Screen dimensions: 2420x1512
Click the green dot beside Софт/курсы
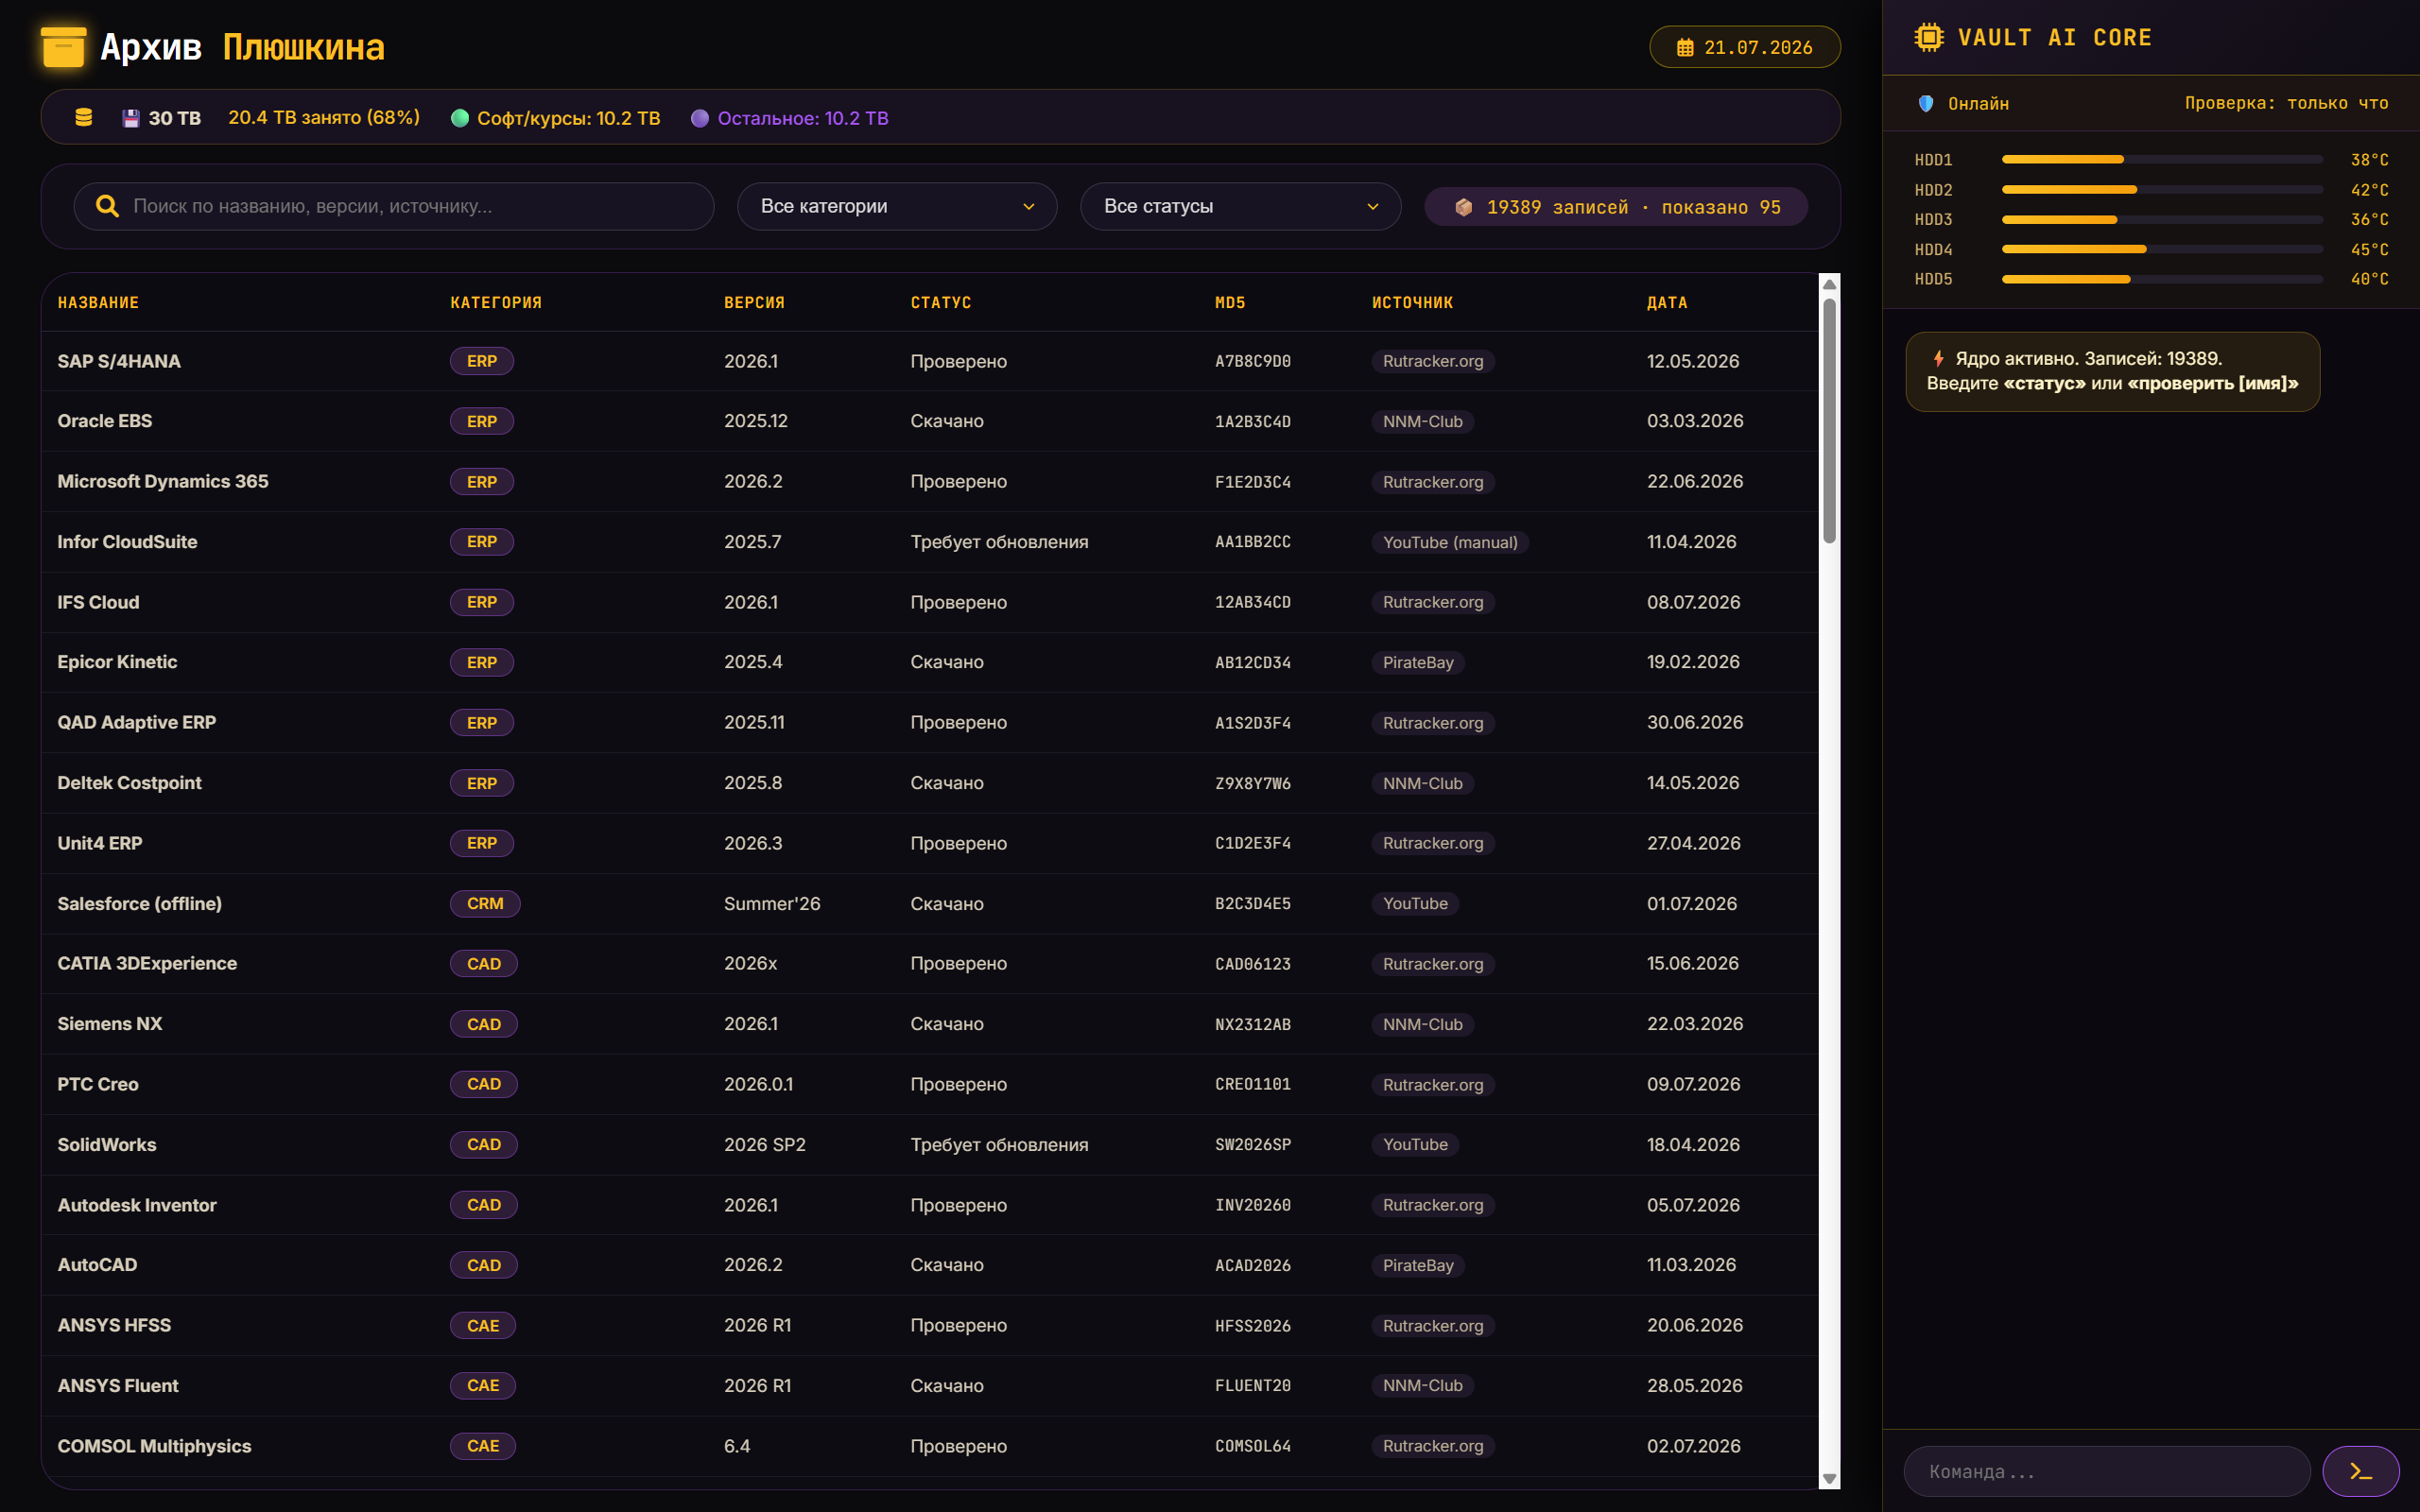click(460, 118)
